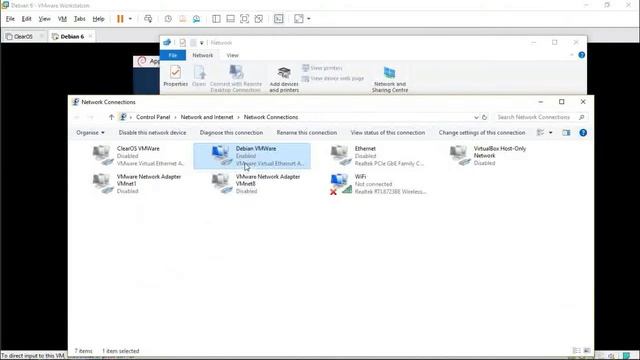640x360 pixels.
Task: Toggle the preview pane icon
Action: (x=566, y=133)
